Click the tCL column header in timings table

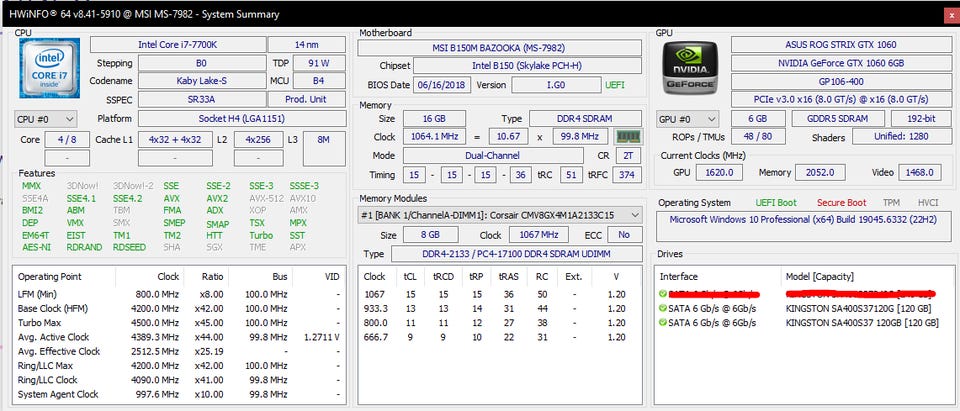(410, 277)
